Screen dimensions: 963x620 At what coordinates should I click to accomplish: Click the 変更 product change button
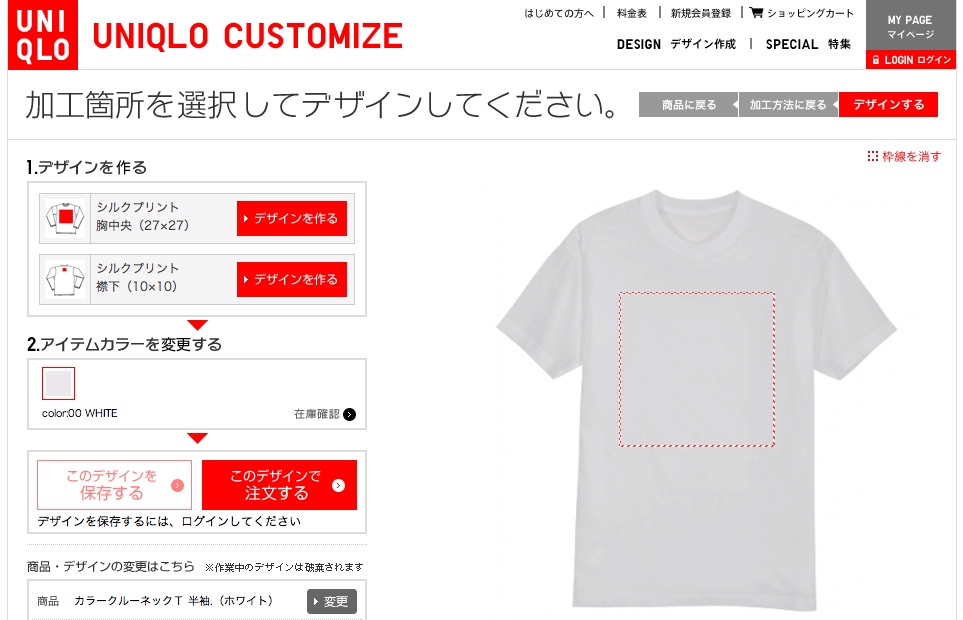click(x=332, y=602)
